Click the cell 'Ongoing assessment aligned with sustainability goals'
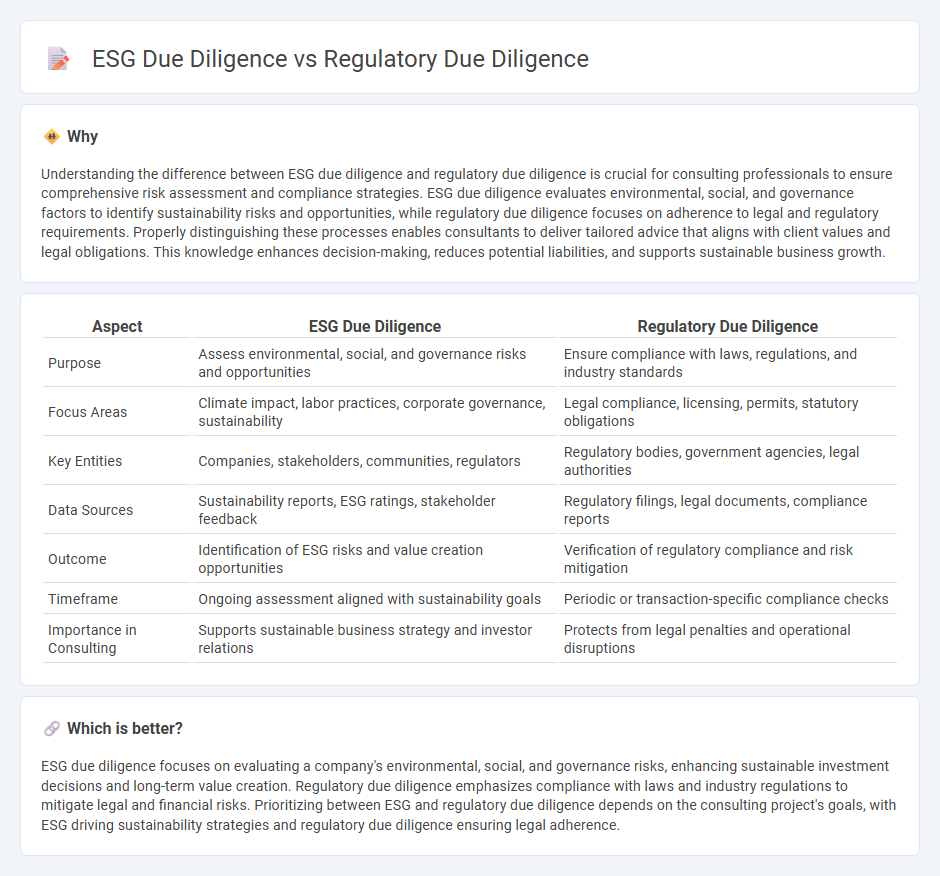 coord(375,599)
